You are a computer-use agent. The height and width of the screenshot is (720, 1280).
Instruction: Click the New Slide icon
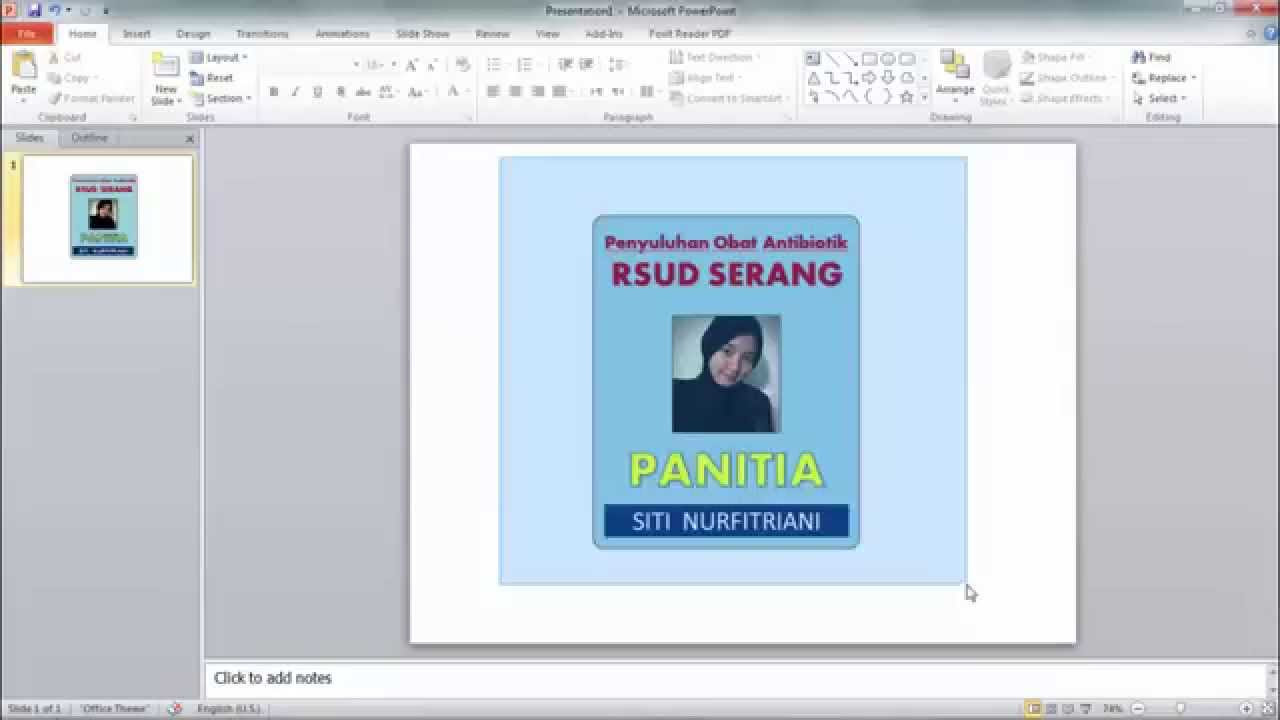[x=165, y=66]
